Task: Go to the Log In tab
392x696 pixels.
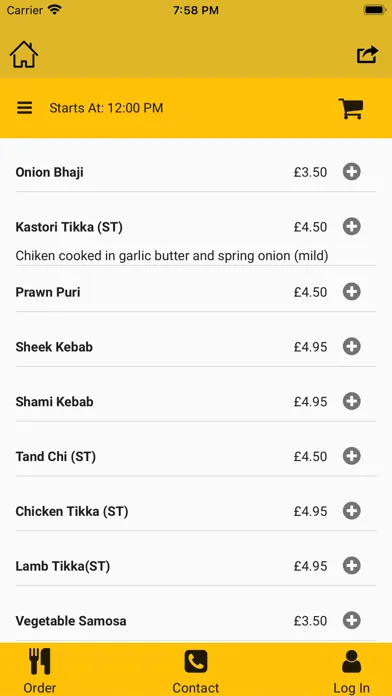Action: pos(351,670)
